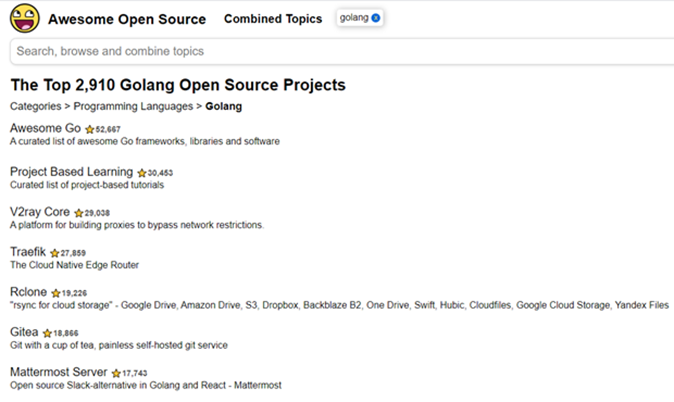Click 'Git with a cup of tea' description
Image resolution: width=674 pixels, height=402 pixels.
point(119,345)
